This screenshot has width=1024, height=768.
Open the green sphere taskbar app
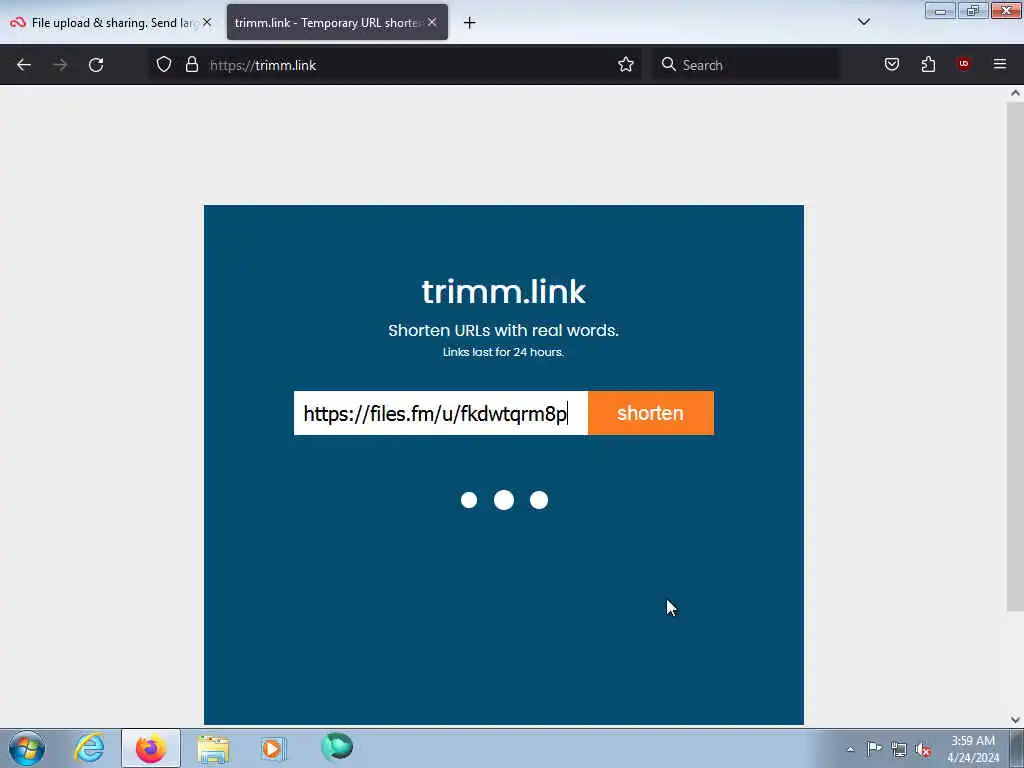click(337, 747)
